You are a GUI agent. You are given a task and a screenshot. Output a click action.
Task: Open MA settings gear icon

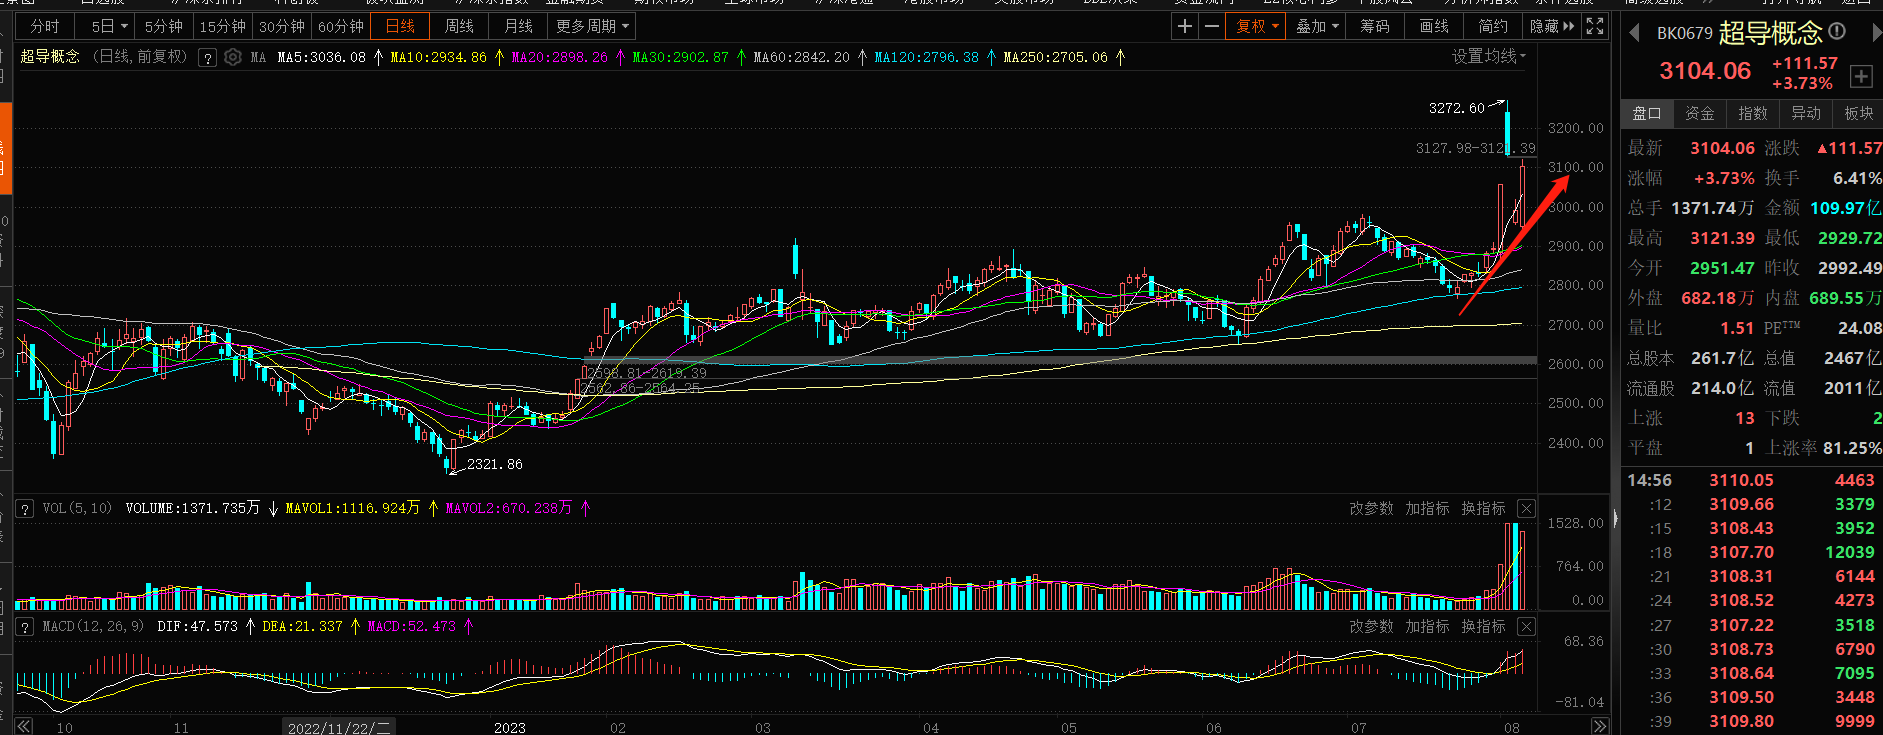click(233, 57)
